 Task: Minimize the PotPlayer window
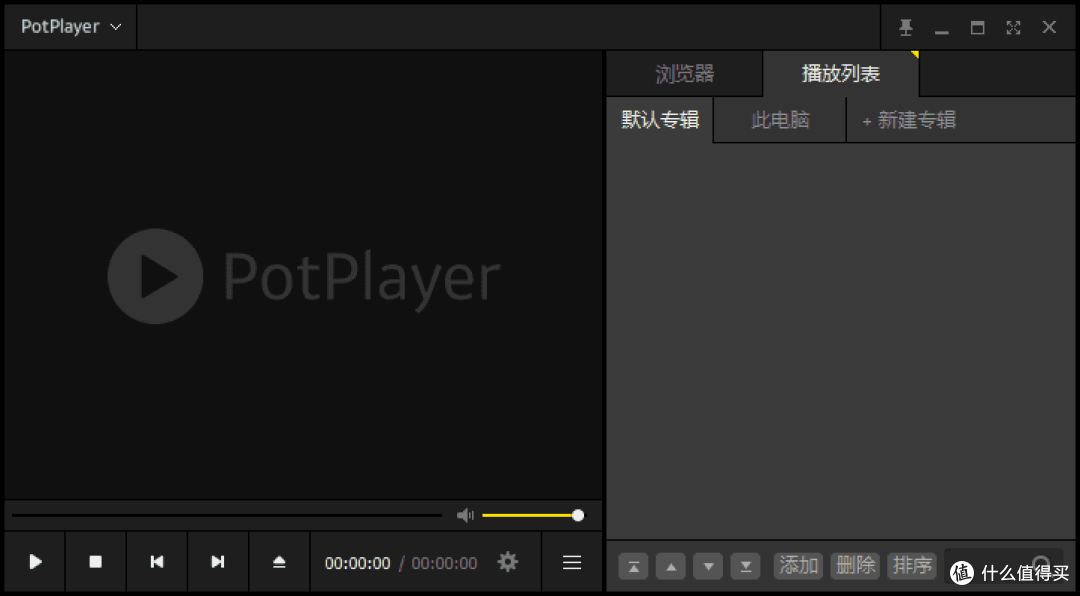tap(942, 32)
